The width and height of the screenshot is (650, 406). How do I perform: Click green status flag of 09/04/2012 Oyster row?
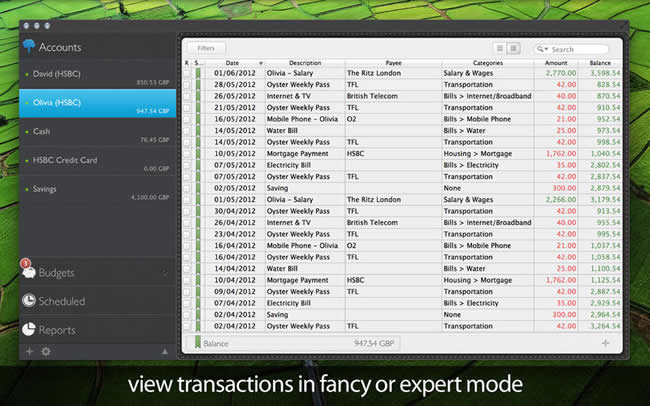tap(198, 292)
